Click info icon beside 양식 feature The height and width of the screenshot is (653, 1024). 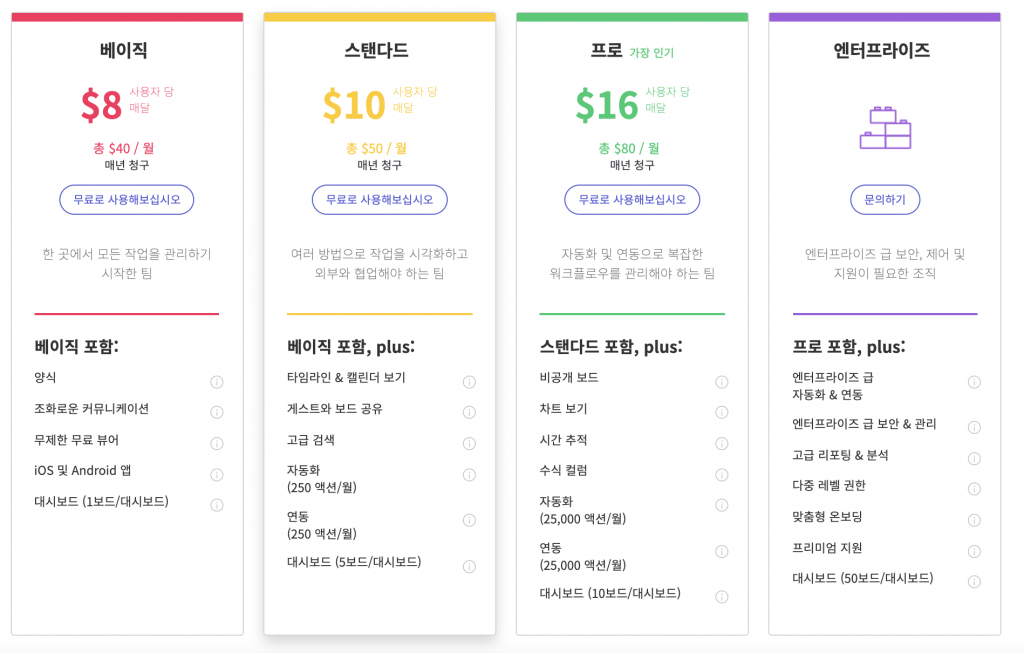pos(217,382)
